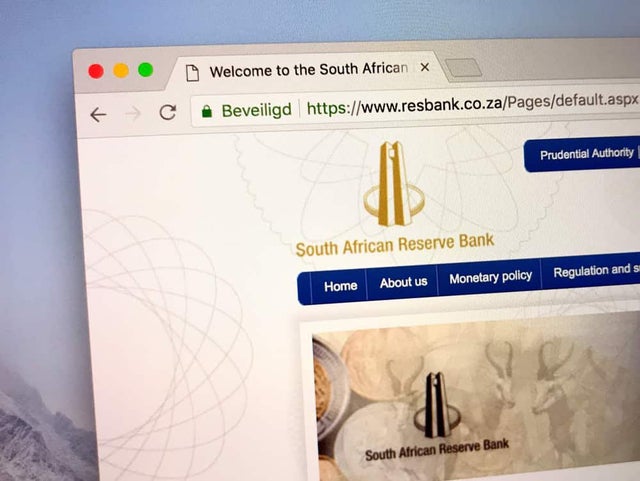Click the green padlock security icon
Viewport: 640px width, 481px height.
tap(207, 111)
